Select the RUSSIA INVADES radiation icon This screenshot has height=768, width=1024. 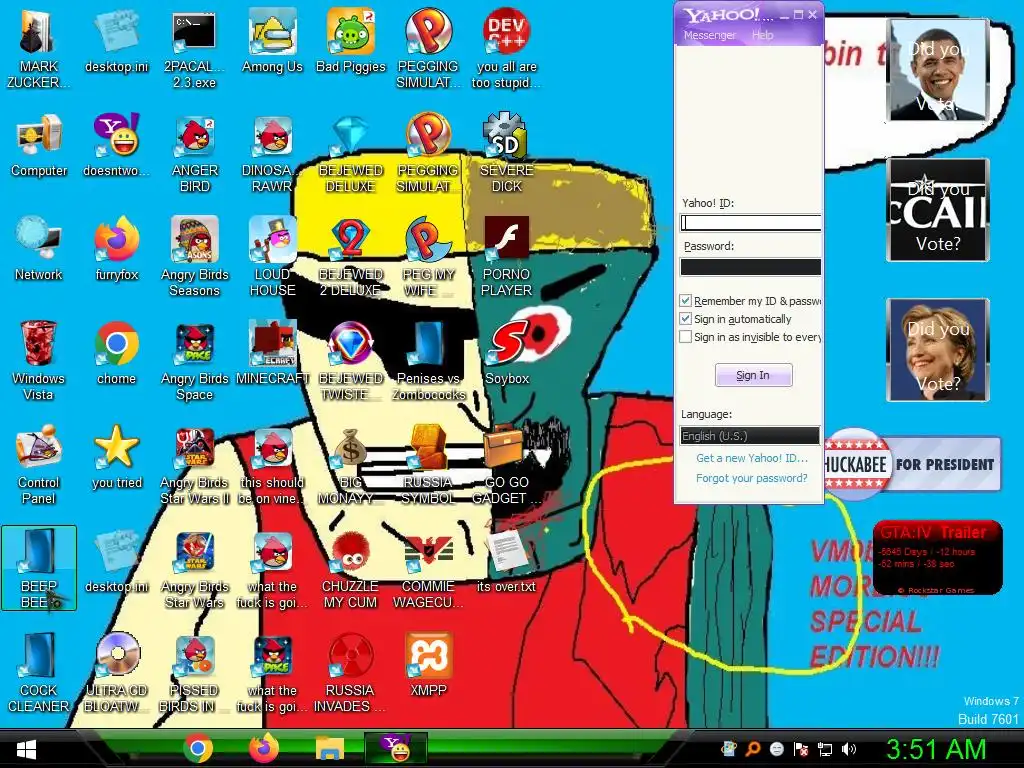[351, 671]
